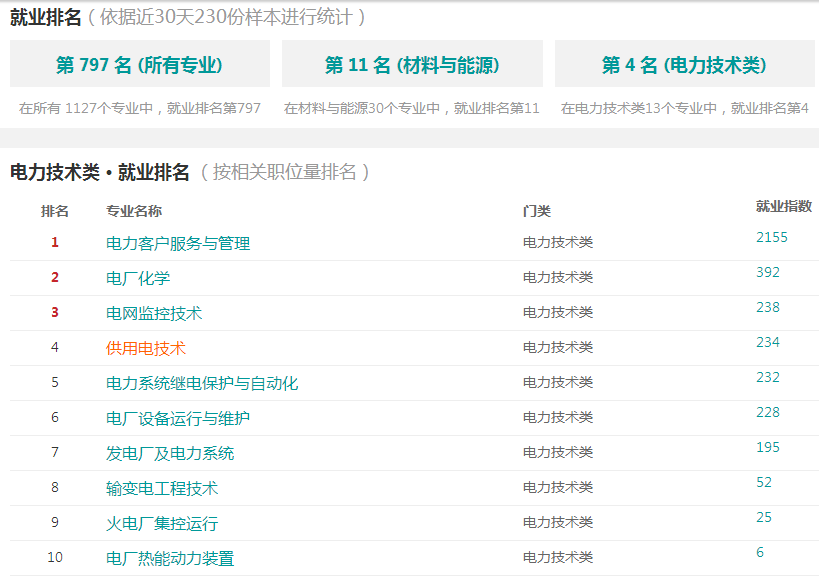Open the 第 4 名 (电力技术类) ranking box
Viewport: 819px width, 579px height.
click(685, 64)
